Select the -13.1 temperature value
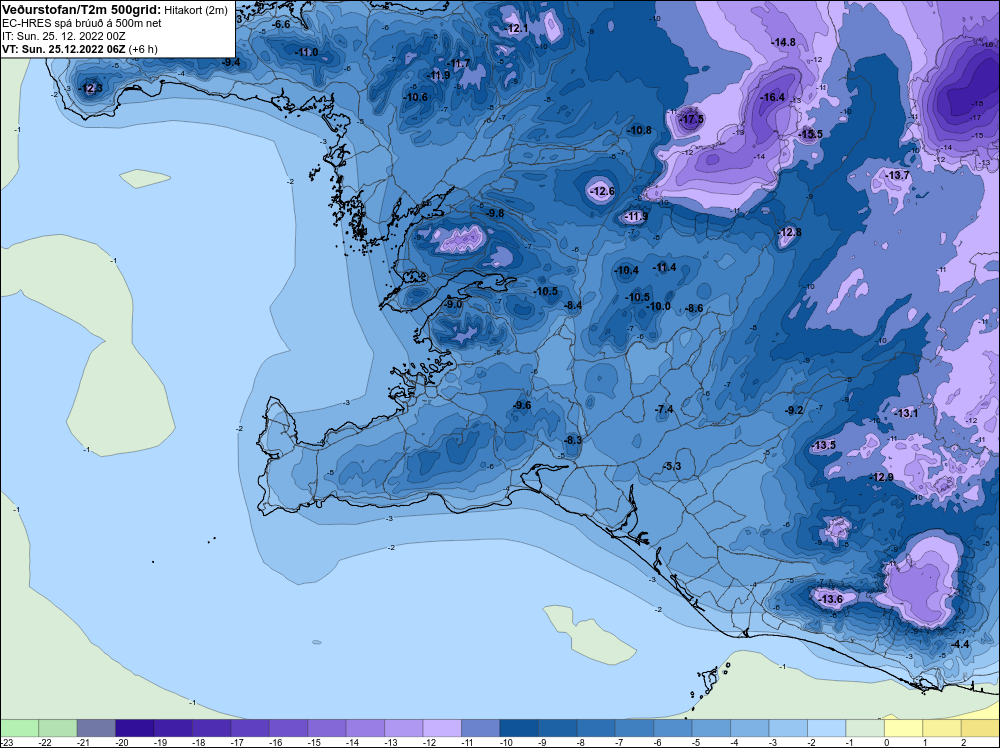The image size is (1000, 748). (x=906, y=413)
